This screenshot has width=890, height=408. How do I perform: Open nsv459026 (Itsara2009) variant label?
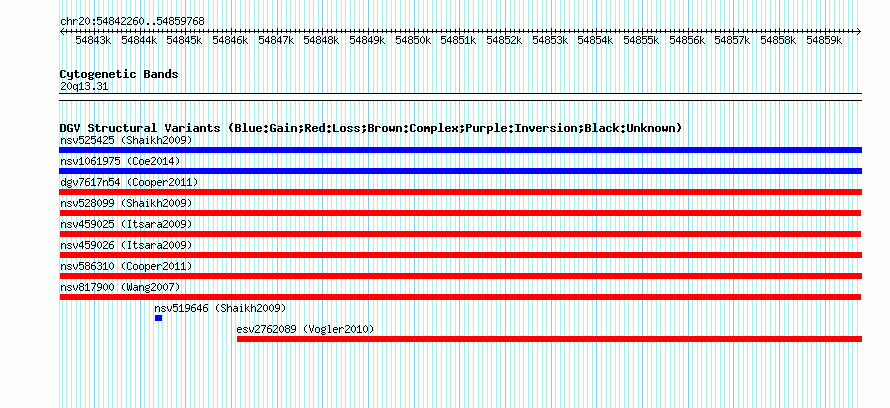click(126, 245)
